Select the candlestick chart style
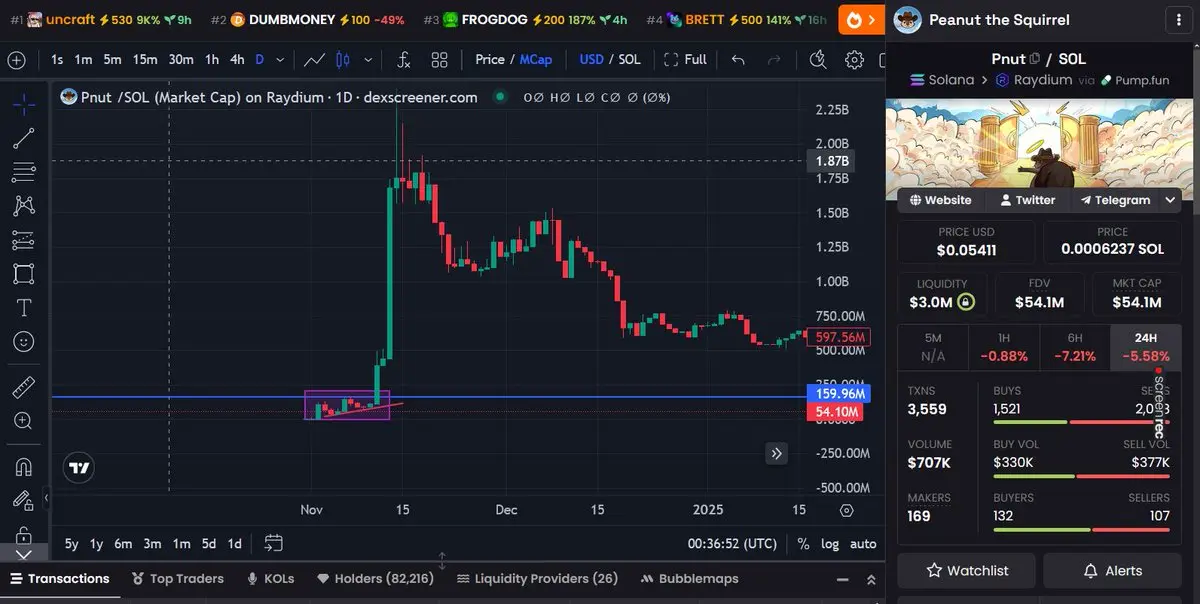Screen dimensions: 1200x604 341,60
